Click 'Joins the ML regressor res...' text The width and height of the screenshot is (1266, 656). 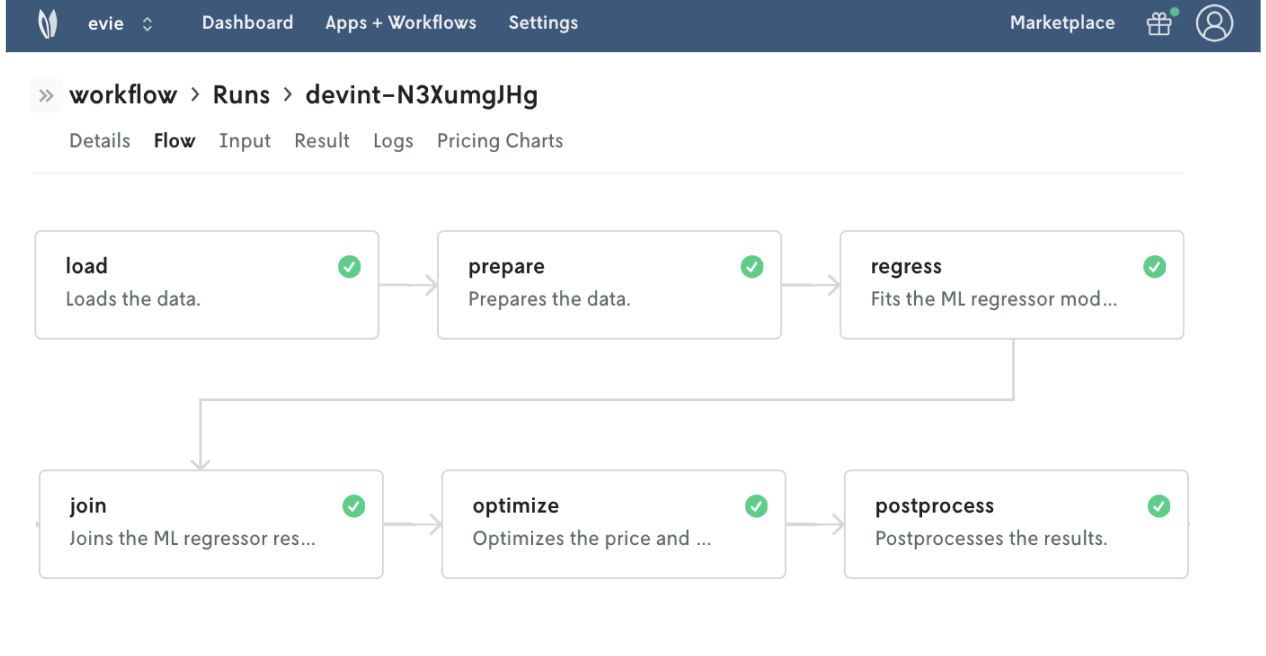coord(193,538)
